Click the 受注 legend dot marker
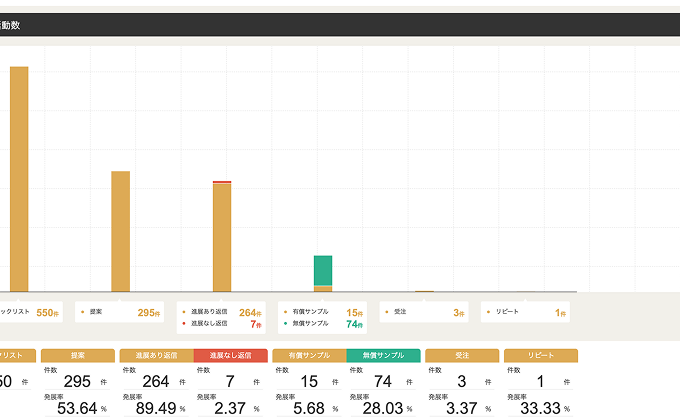Viewport: 680px width, 420px height. pos(387,312)
